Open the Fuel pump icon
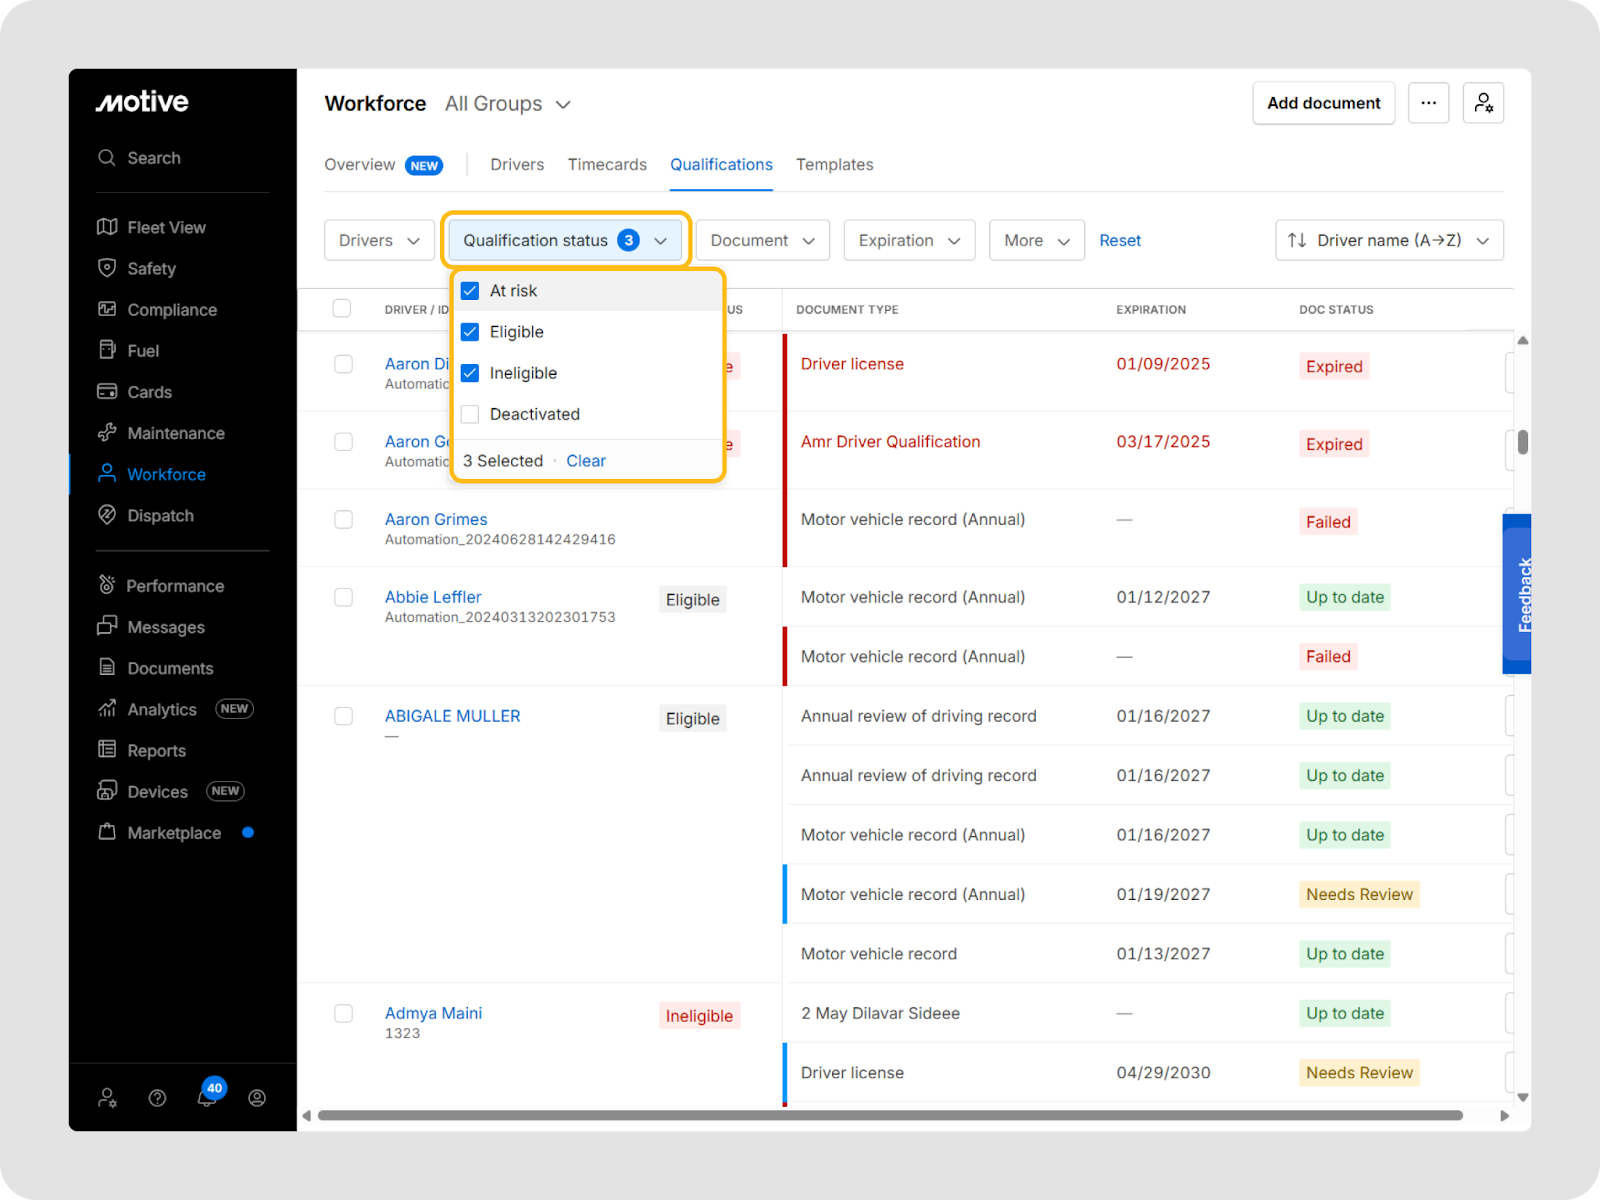Screen dimensions: 1600x1200 [x=107, y=350]
